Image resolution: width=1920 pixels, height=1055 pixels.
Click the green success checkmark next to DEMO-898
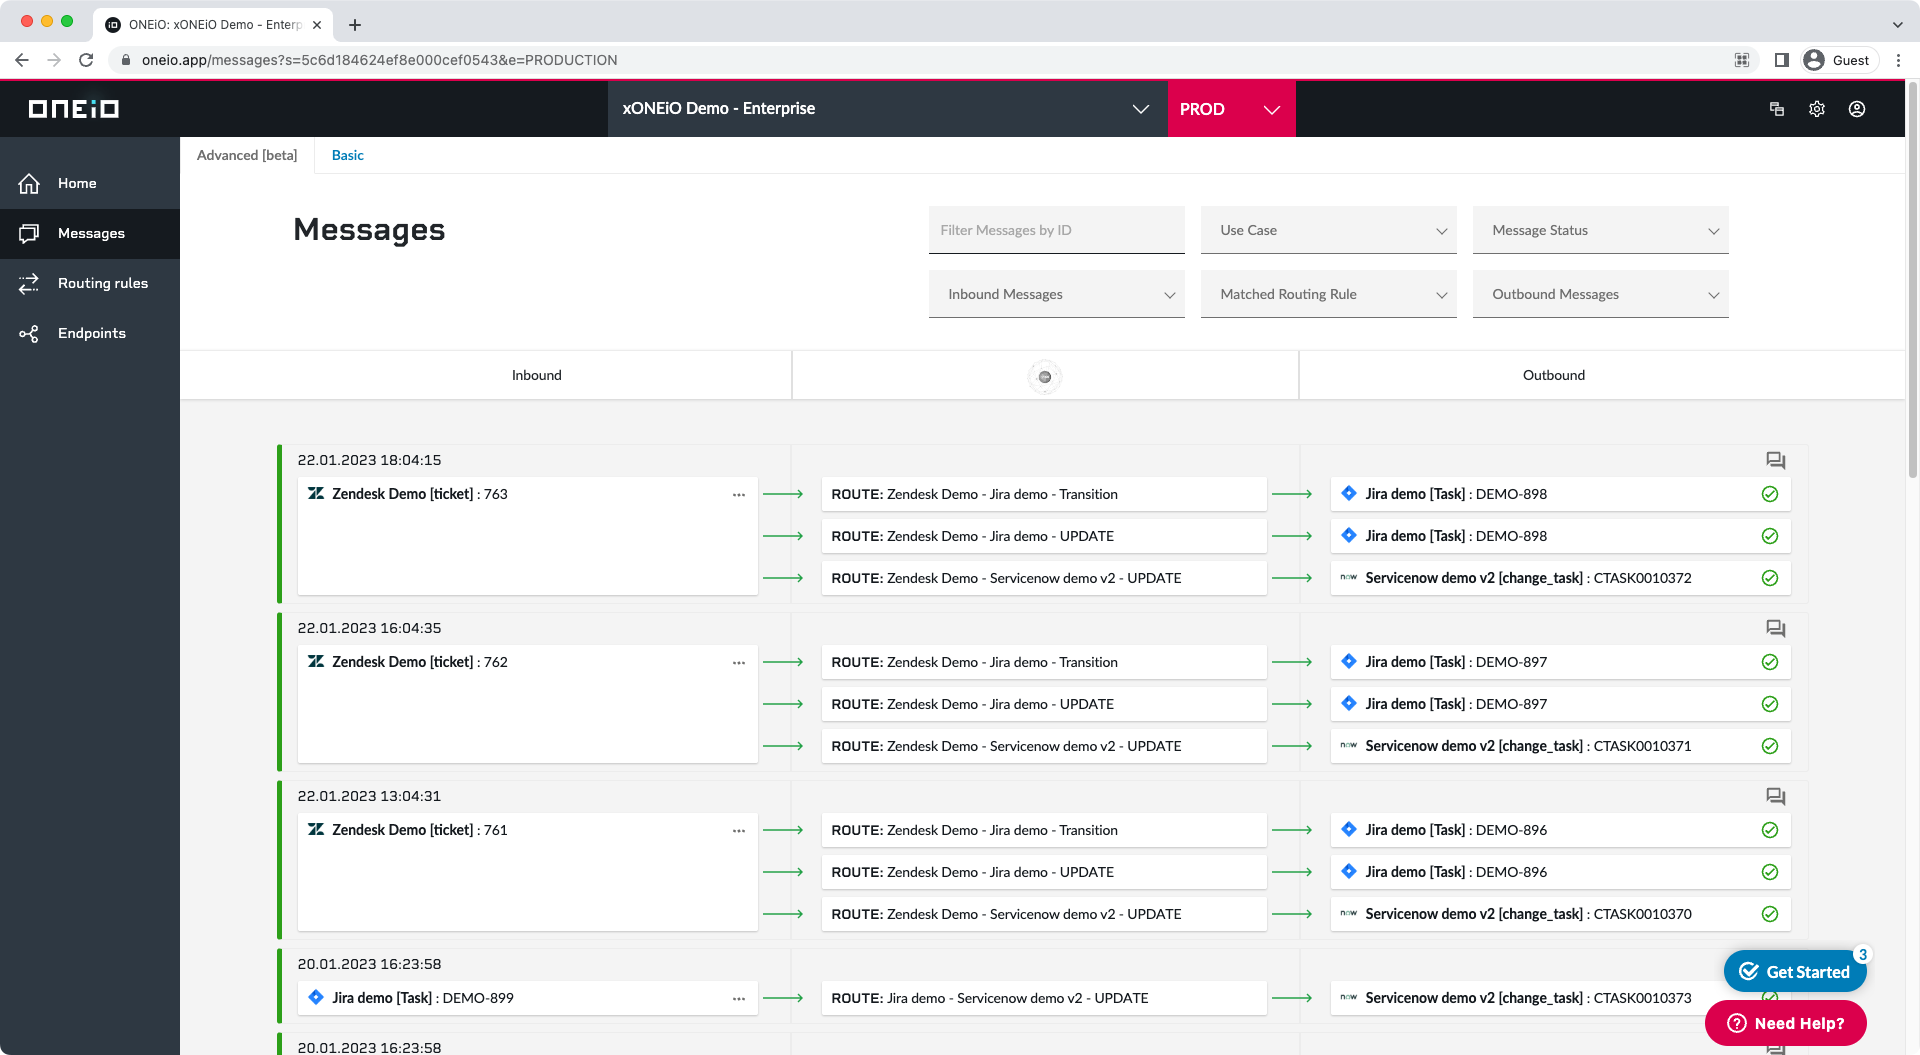(1770, 493)
